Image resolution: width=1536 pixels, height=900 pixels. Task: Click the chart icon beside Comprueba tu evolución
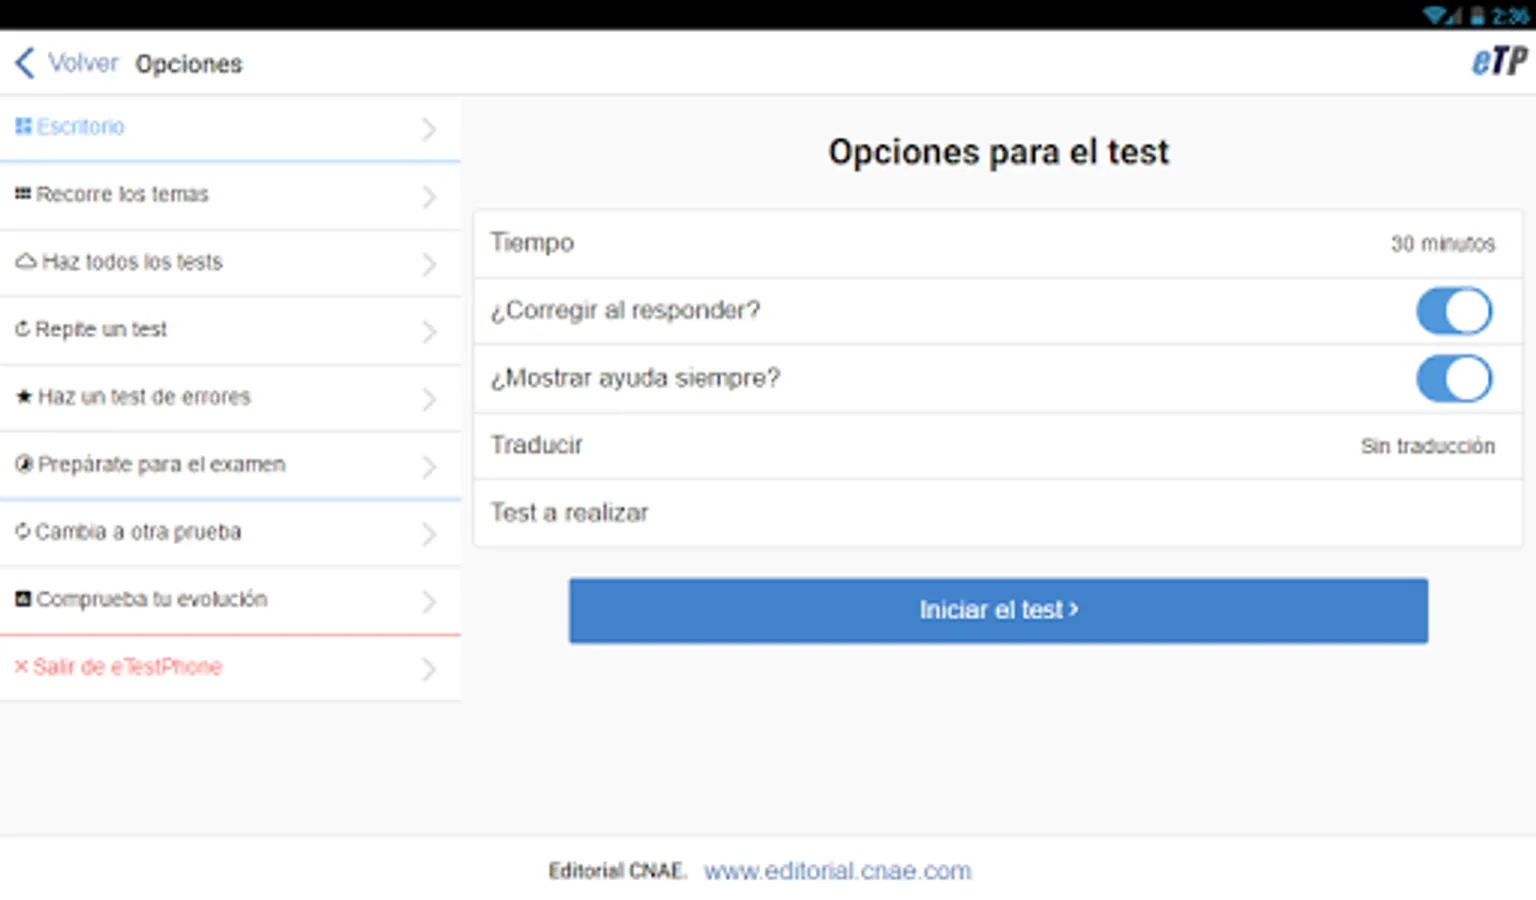(x=24, y=598)
